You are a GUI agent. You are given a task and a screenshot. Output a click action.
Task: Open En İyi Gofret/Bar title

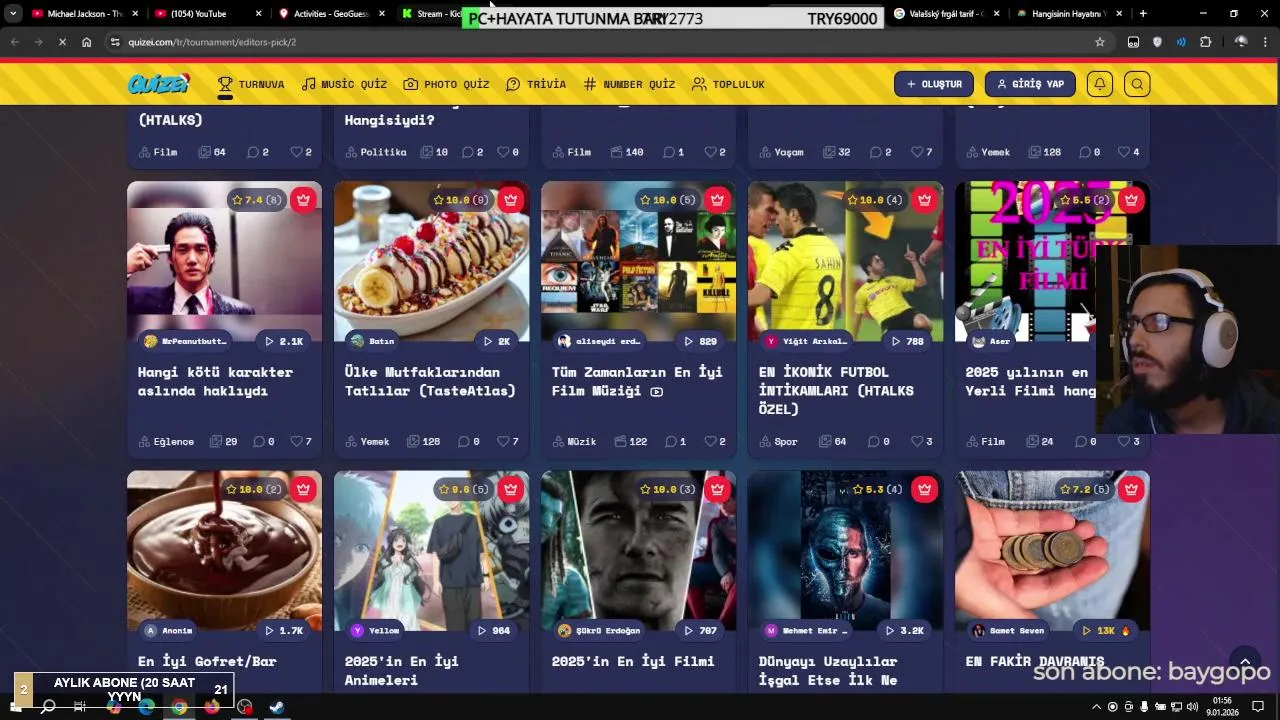point(207,661)
